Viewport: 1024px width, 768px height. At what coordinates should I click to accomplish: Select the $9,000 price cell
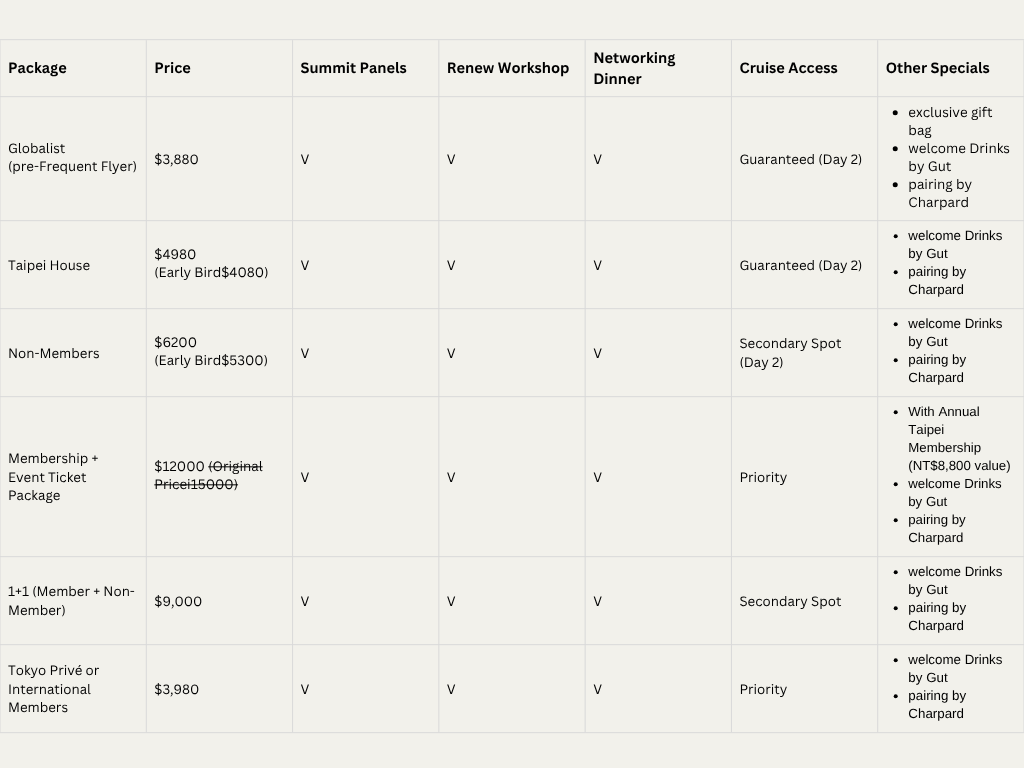point(178,601)
